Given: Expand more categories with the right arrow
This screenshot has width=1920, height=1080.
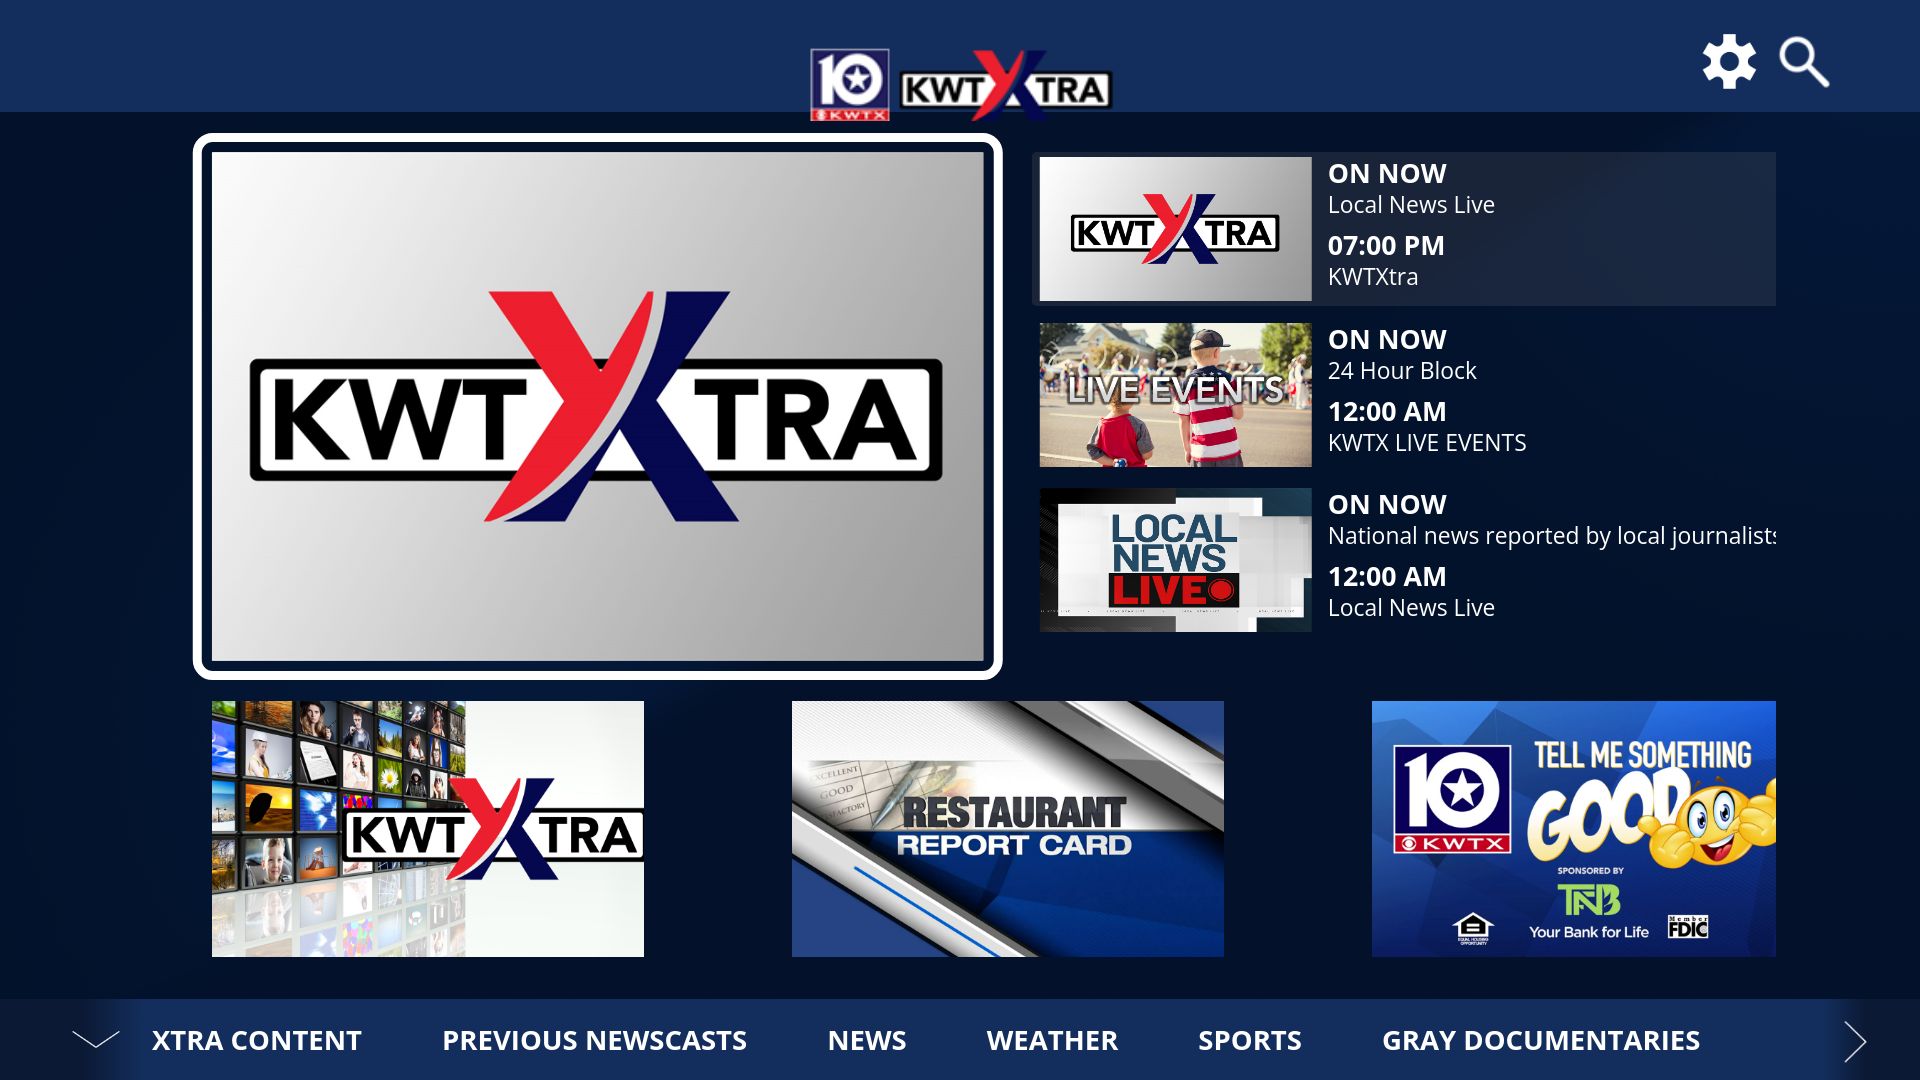Looking at the screenshot, I should pos(1852,1040).
